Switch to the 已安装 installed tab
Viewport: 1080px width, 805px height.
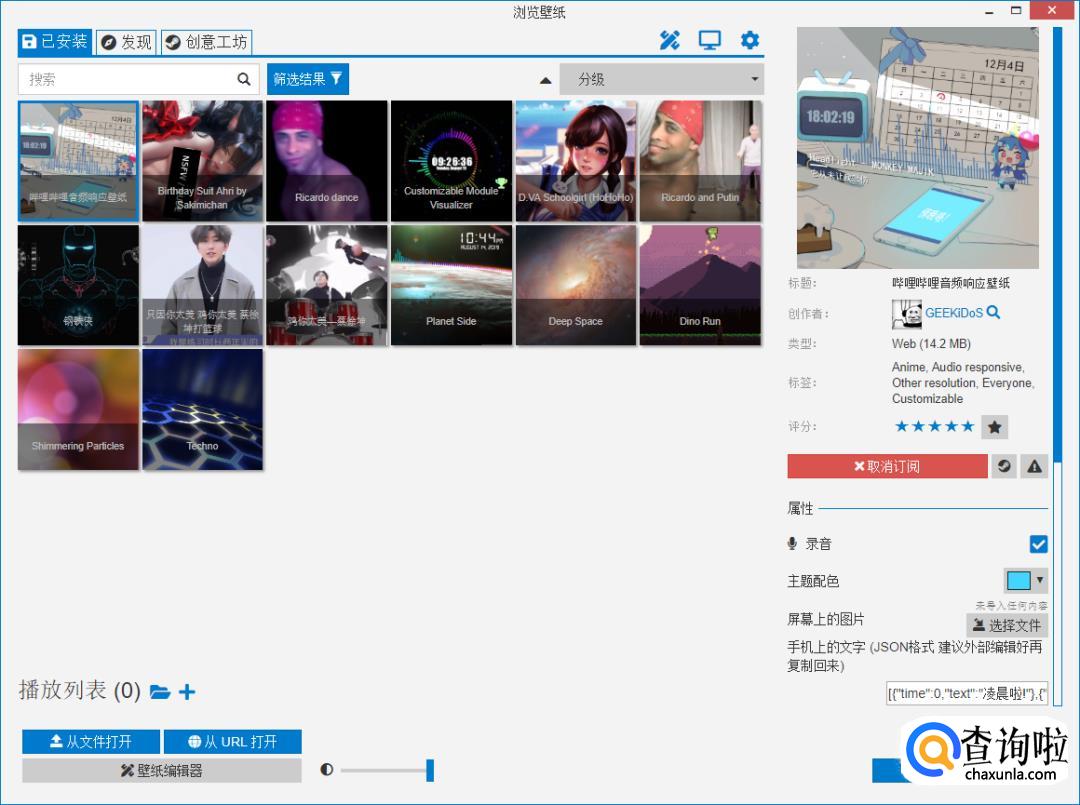55,41
